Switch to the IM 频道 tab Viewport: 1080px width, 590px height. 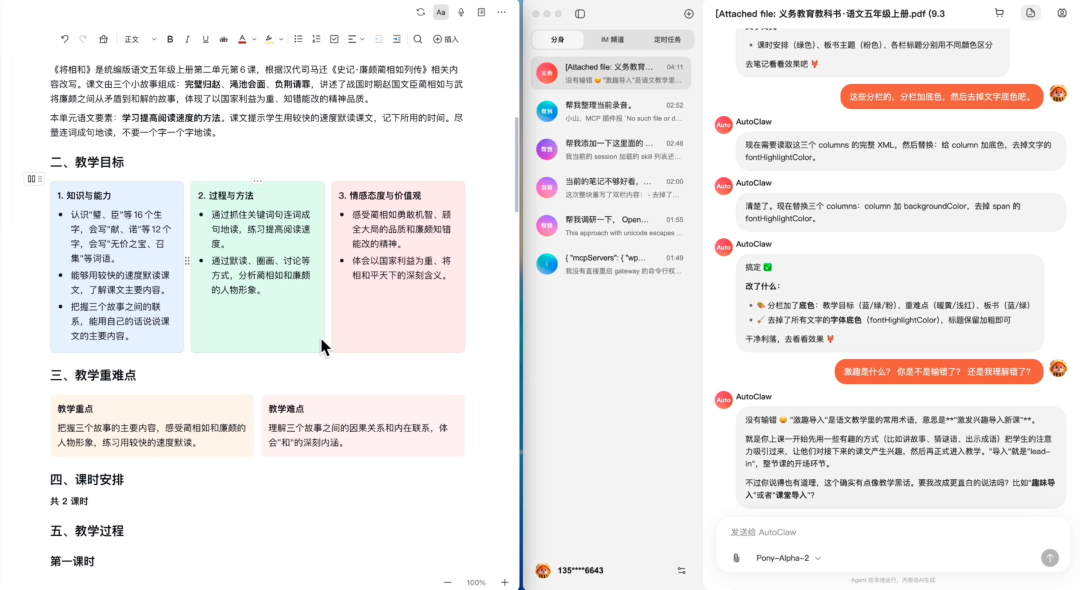pyautogui.click(x=613, y=40)
